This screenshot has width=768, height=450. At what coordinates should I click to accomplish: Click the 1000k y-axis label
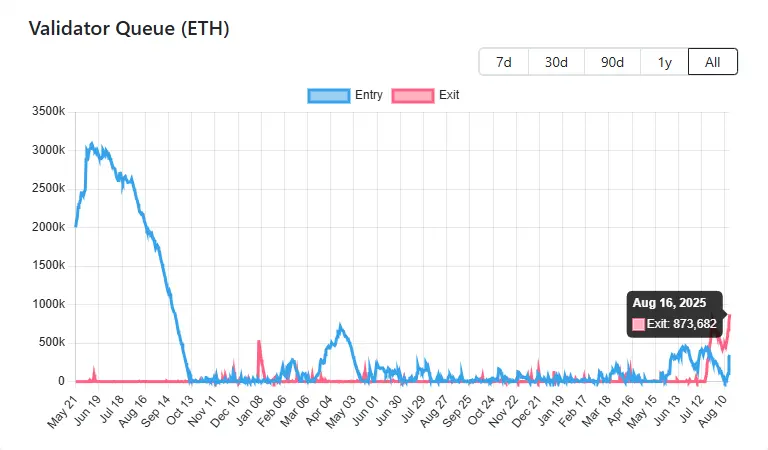[x=48, y=304]
